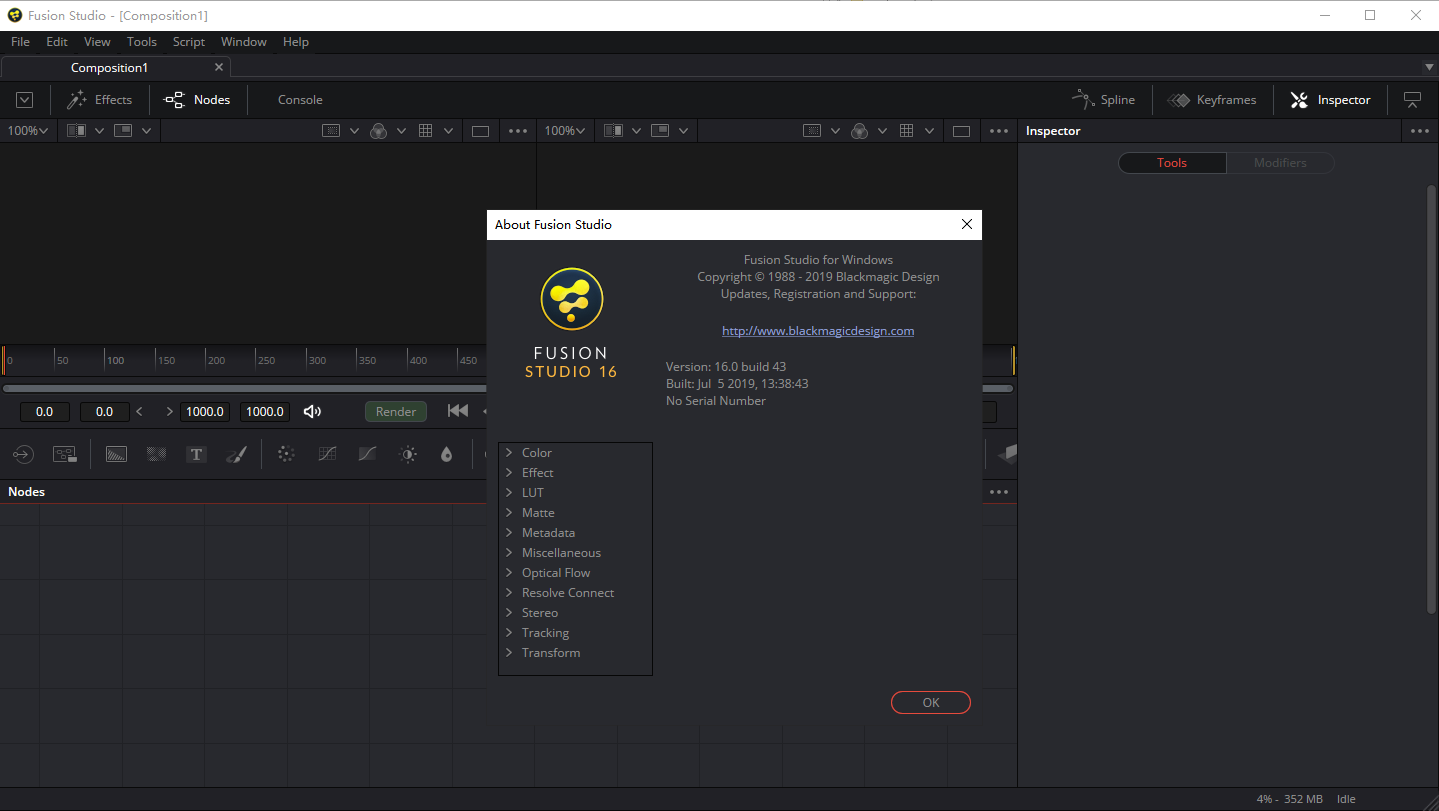Viewport: 1439px width, 811px height.
Task: Expand the Color category in About dialog
Action: [509, 453]
